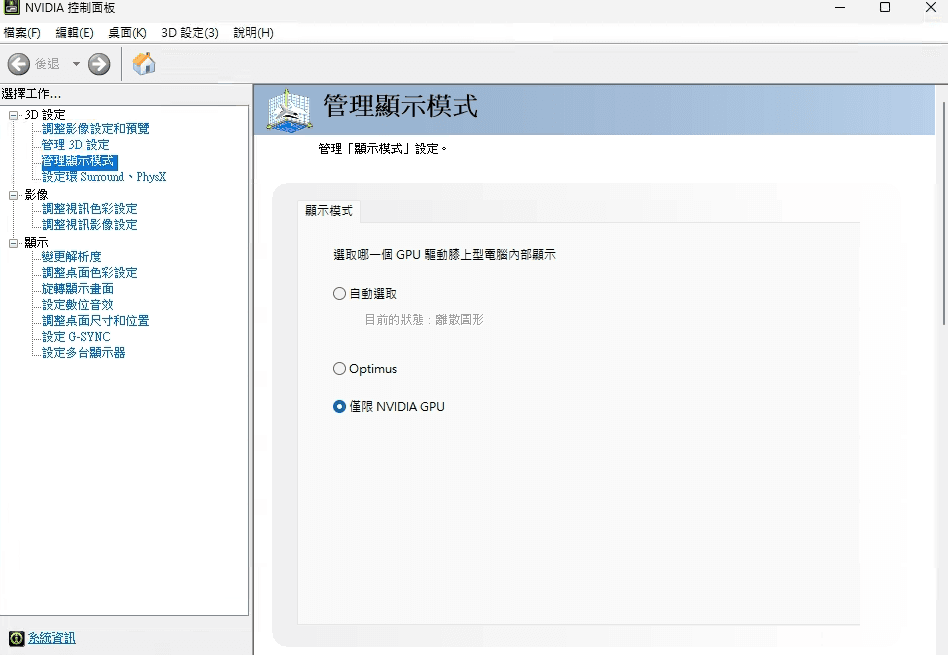Screen dimensions: 948x655
Task: Click the Forward navigation arrow
Action: tap(98, 63)
